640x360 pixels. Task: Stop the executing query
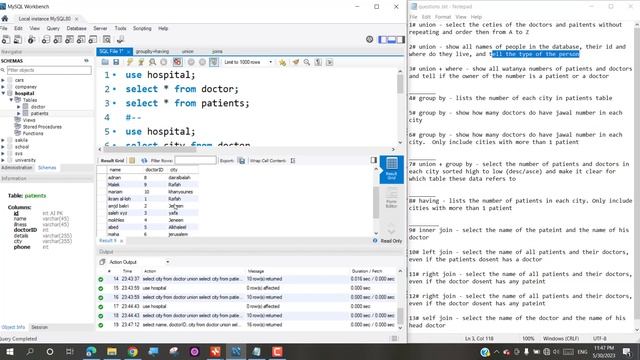pos(164,62)
